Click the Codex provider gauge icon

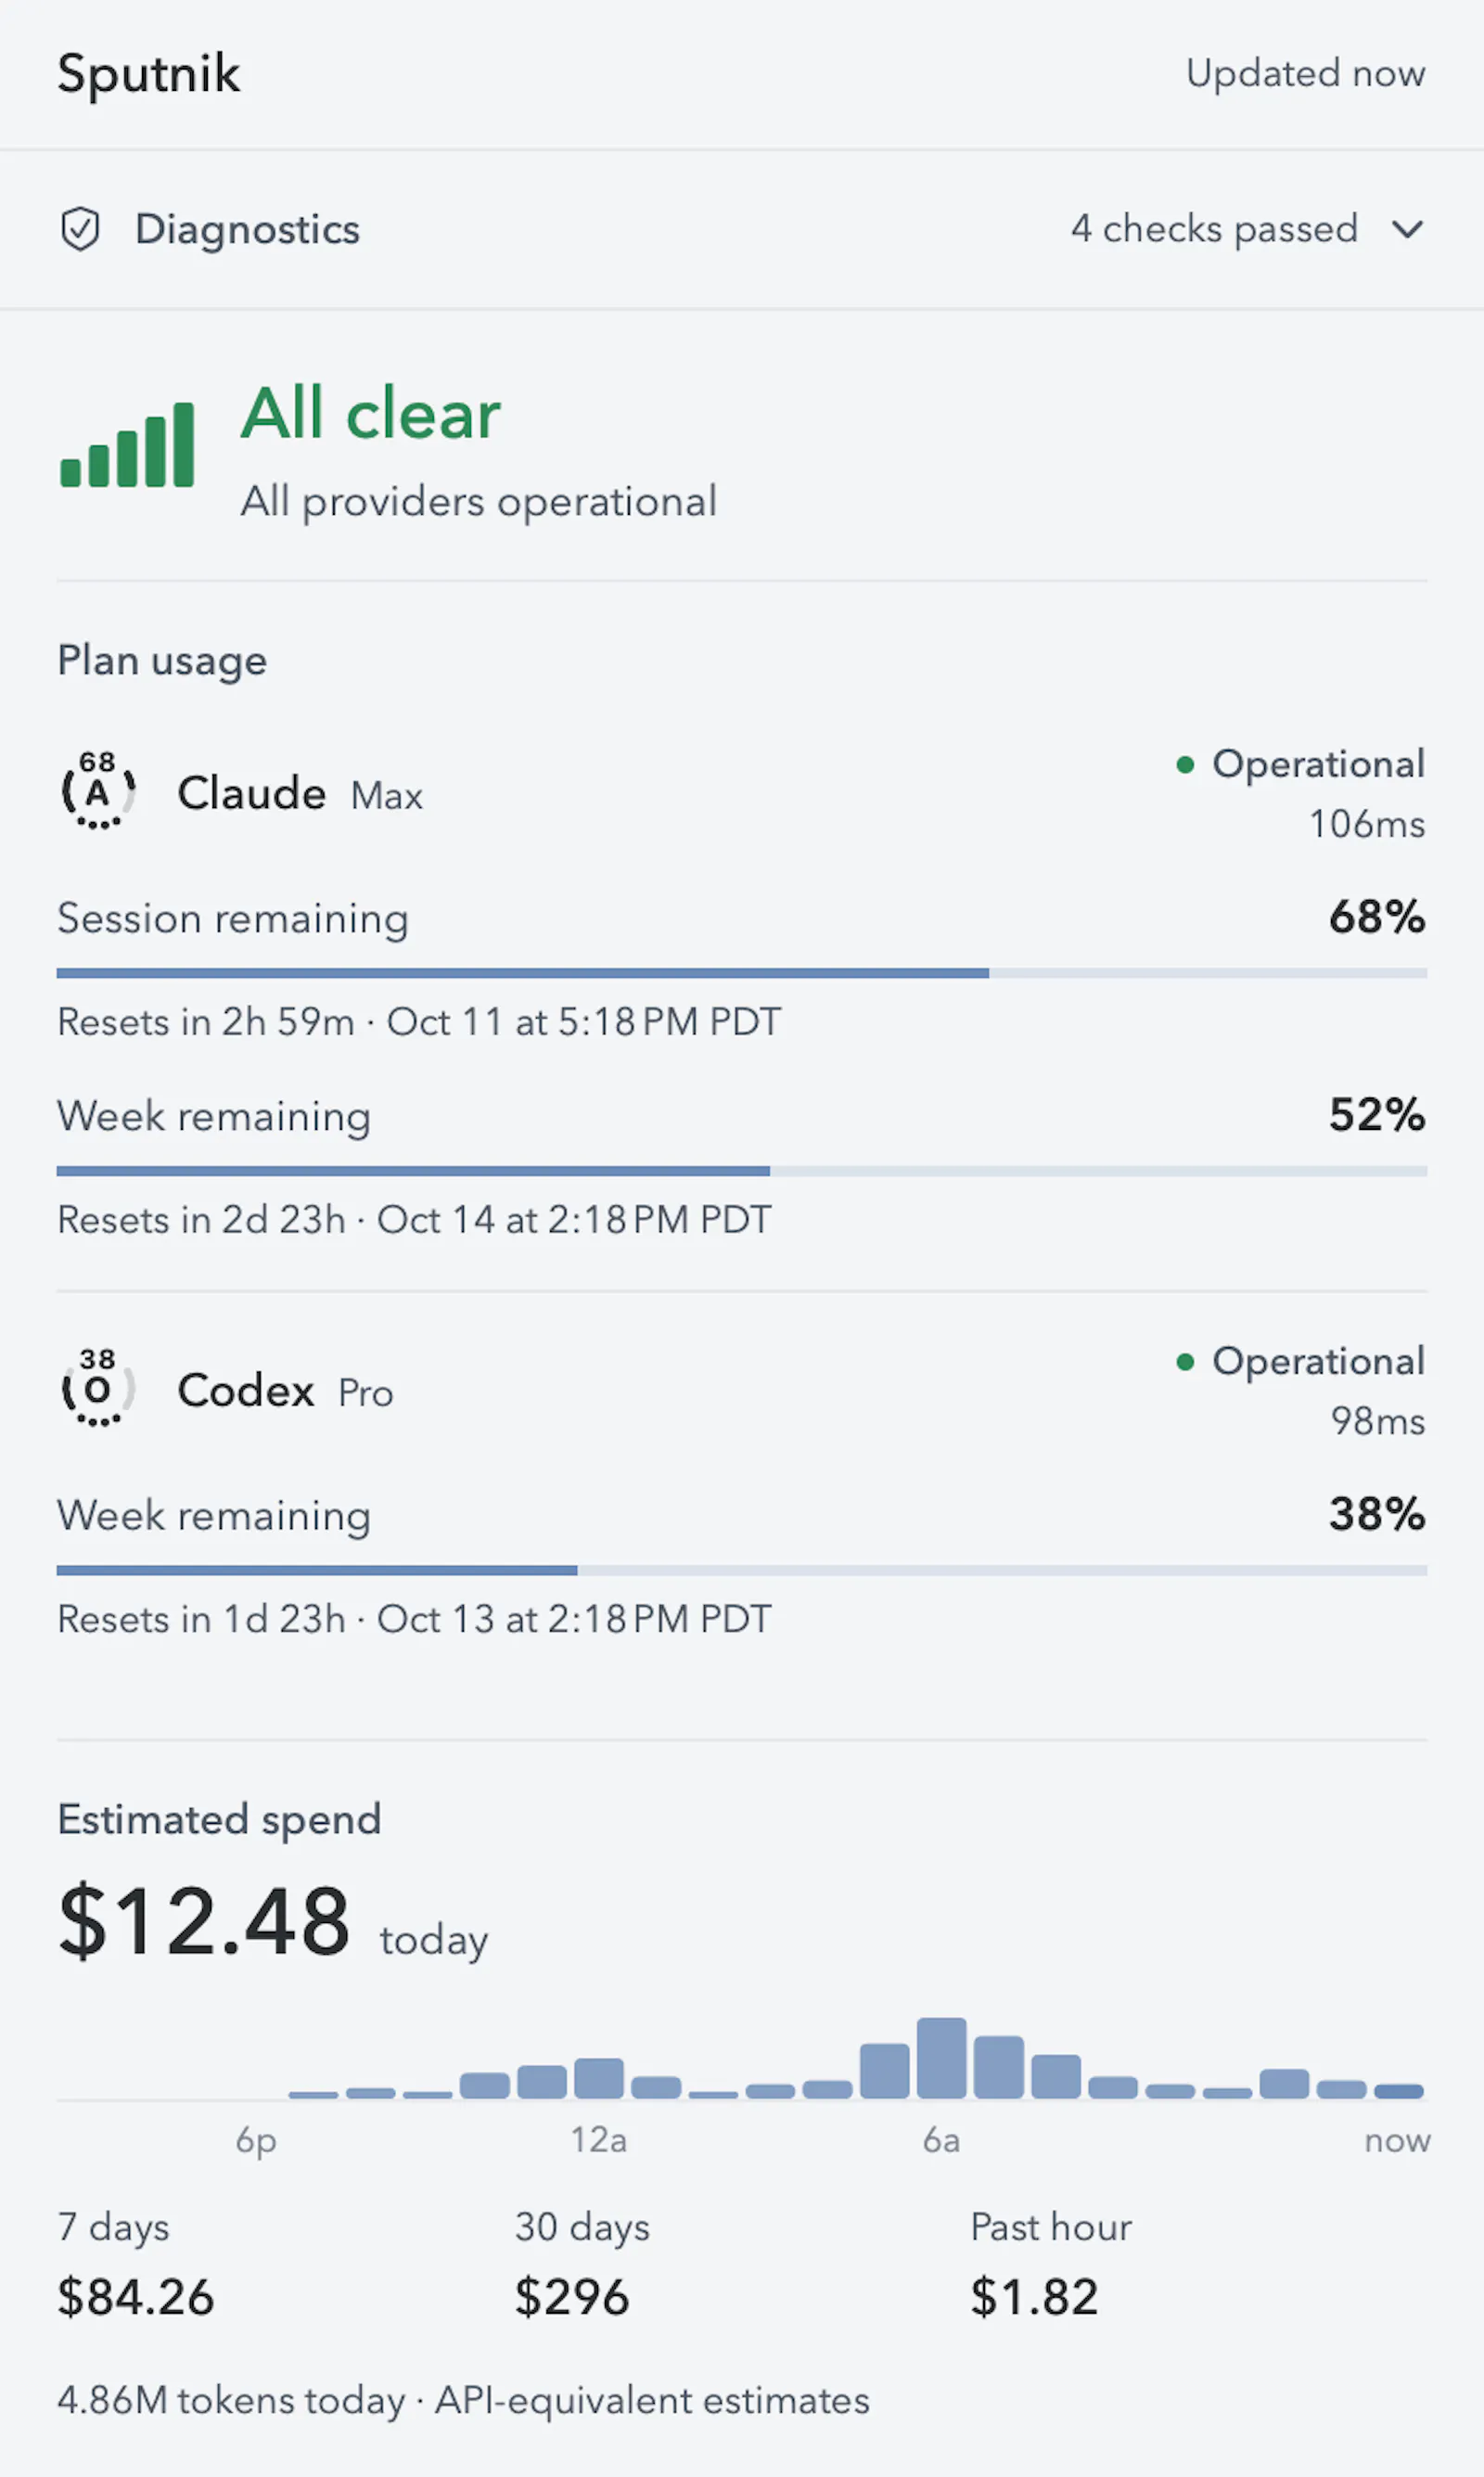pyautogui.click(x=98, y=1388)
